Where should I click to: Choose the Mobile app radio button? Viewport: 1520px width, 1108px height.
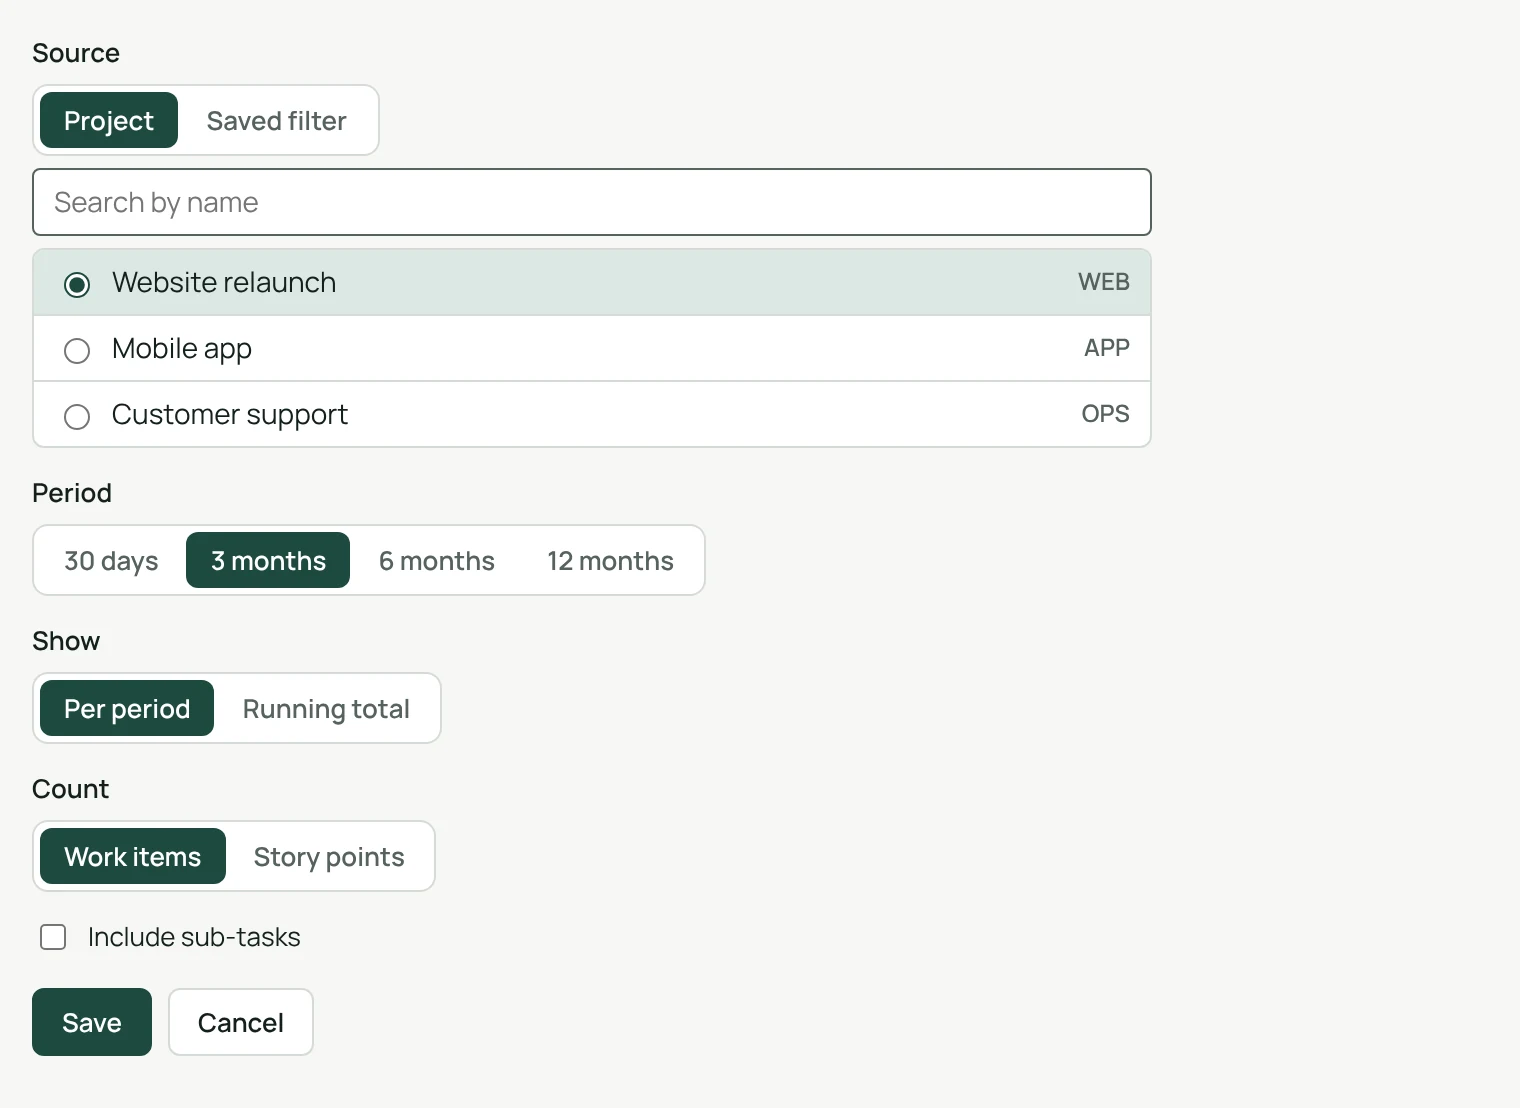(77, 350)
